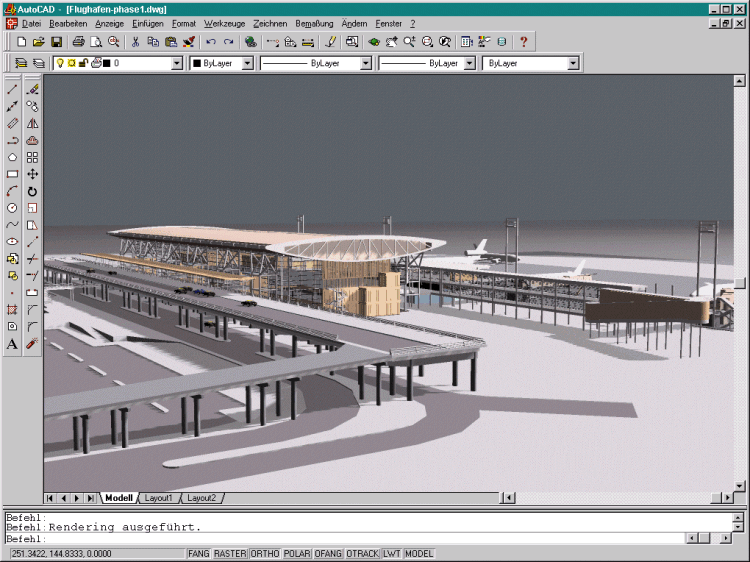The width and height of the screenshot is (750, 562).
Task: Click the 3D Orbit icon
Action: [x=374, y=42]
